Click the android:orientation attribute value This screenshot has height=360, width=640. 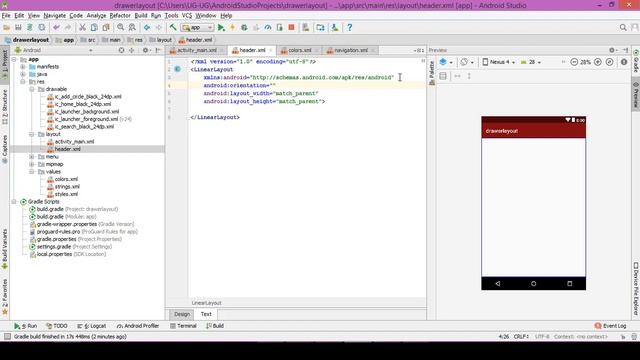[273, 86]
